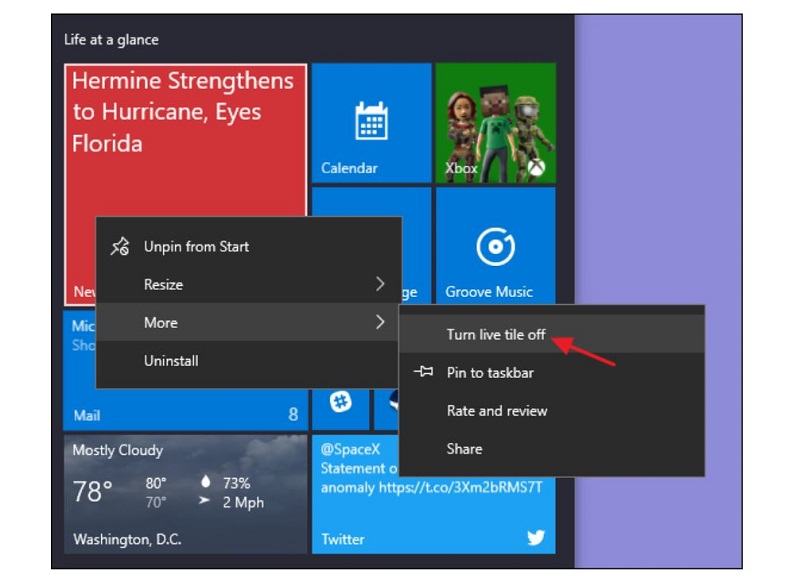Expand the More submenu chevron
This screenshot has height=586, width=800.
click(x=380, y=323)
